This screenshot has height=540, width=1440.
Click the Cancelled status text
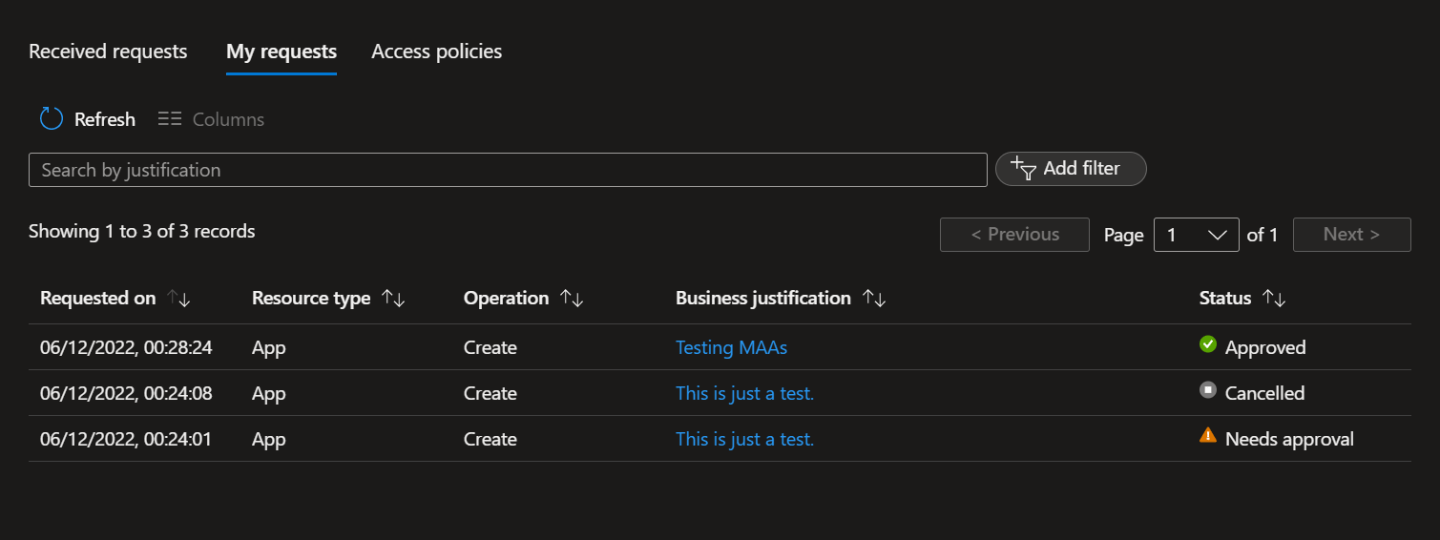(1265, 393)
